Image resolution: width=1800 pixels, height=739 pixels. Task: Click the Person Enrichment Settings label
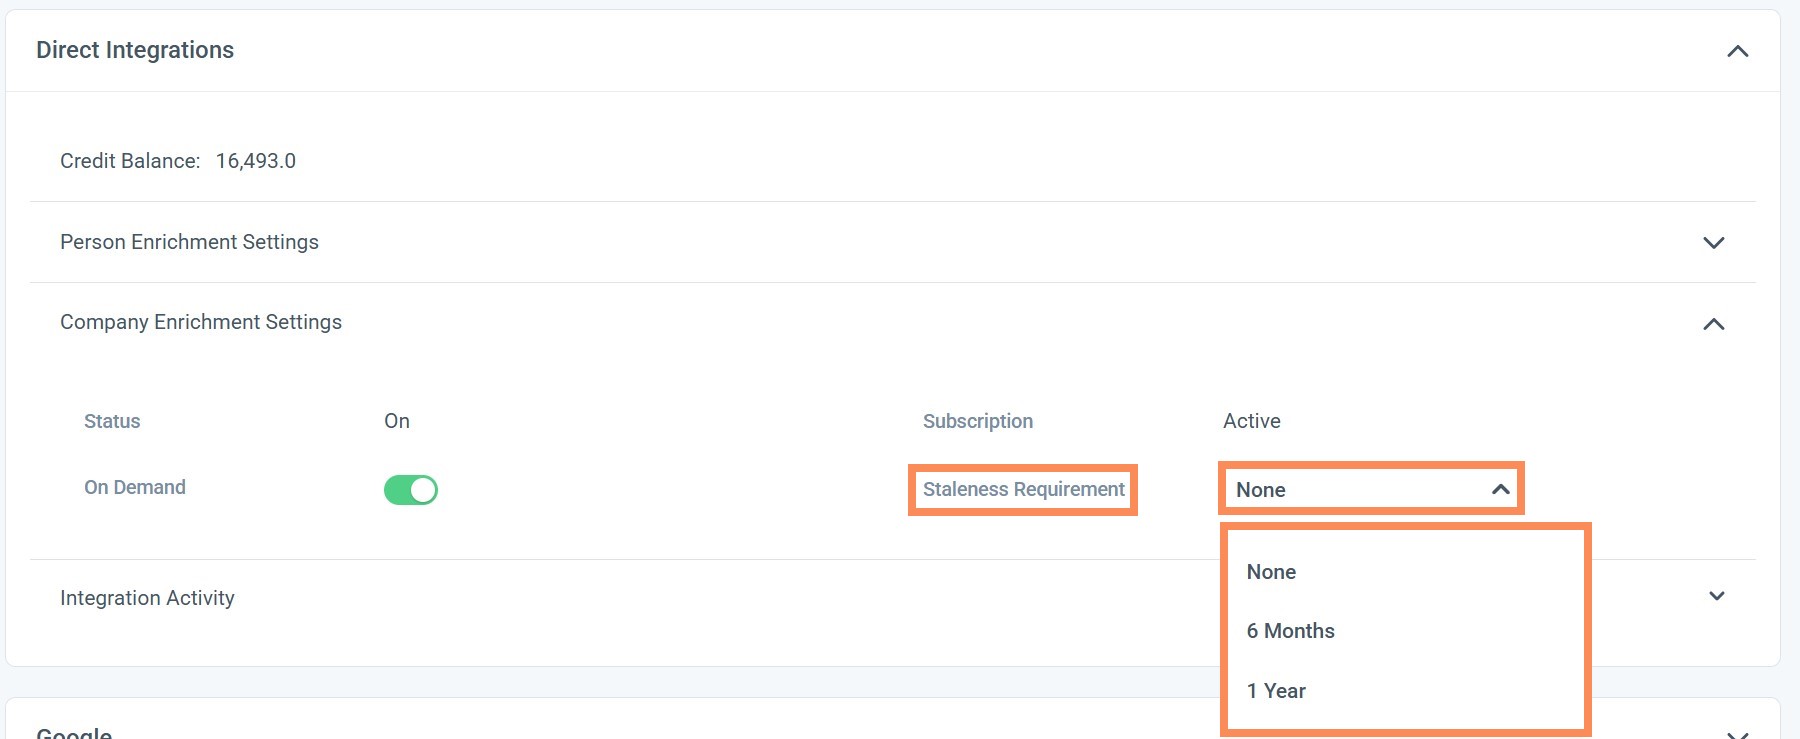click(189, 242)
